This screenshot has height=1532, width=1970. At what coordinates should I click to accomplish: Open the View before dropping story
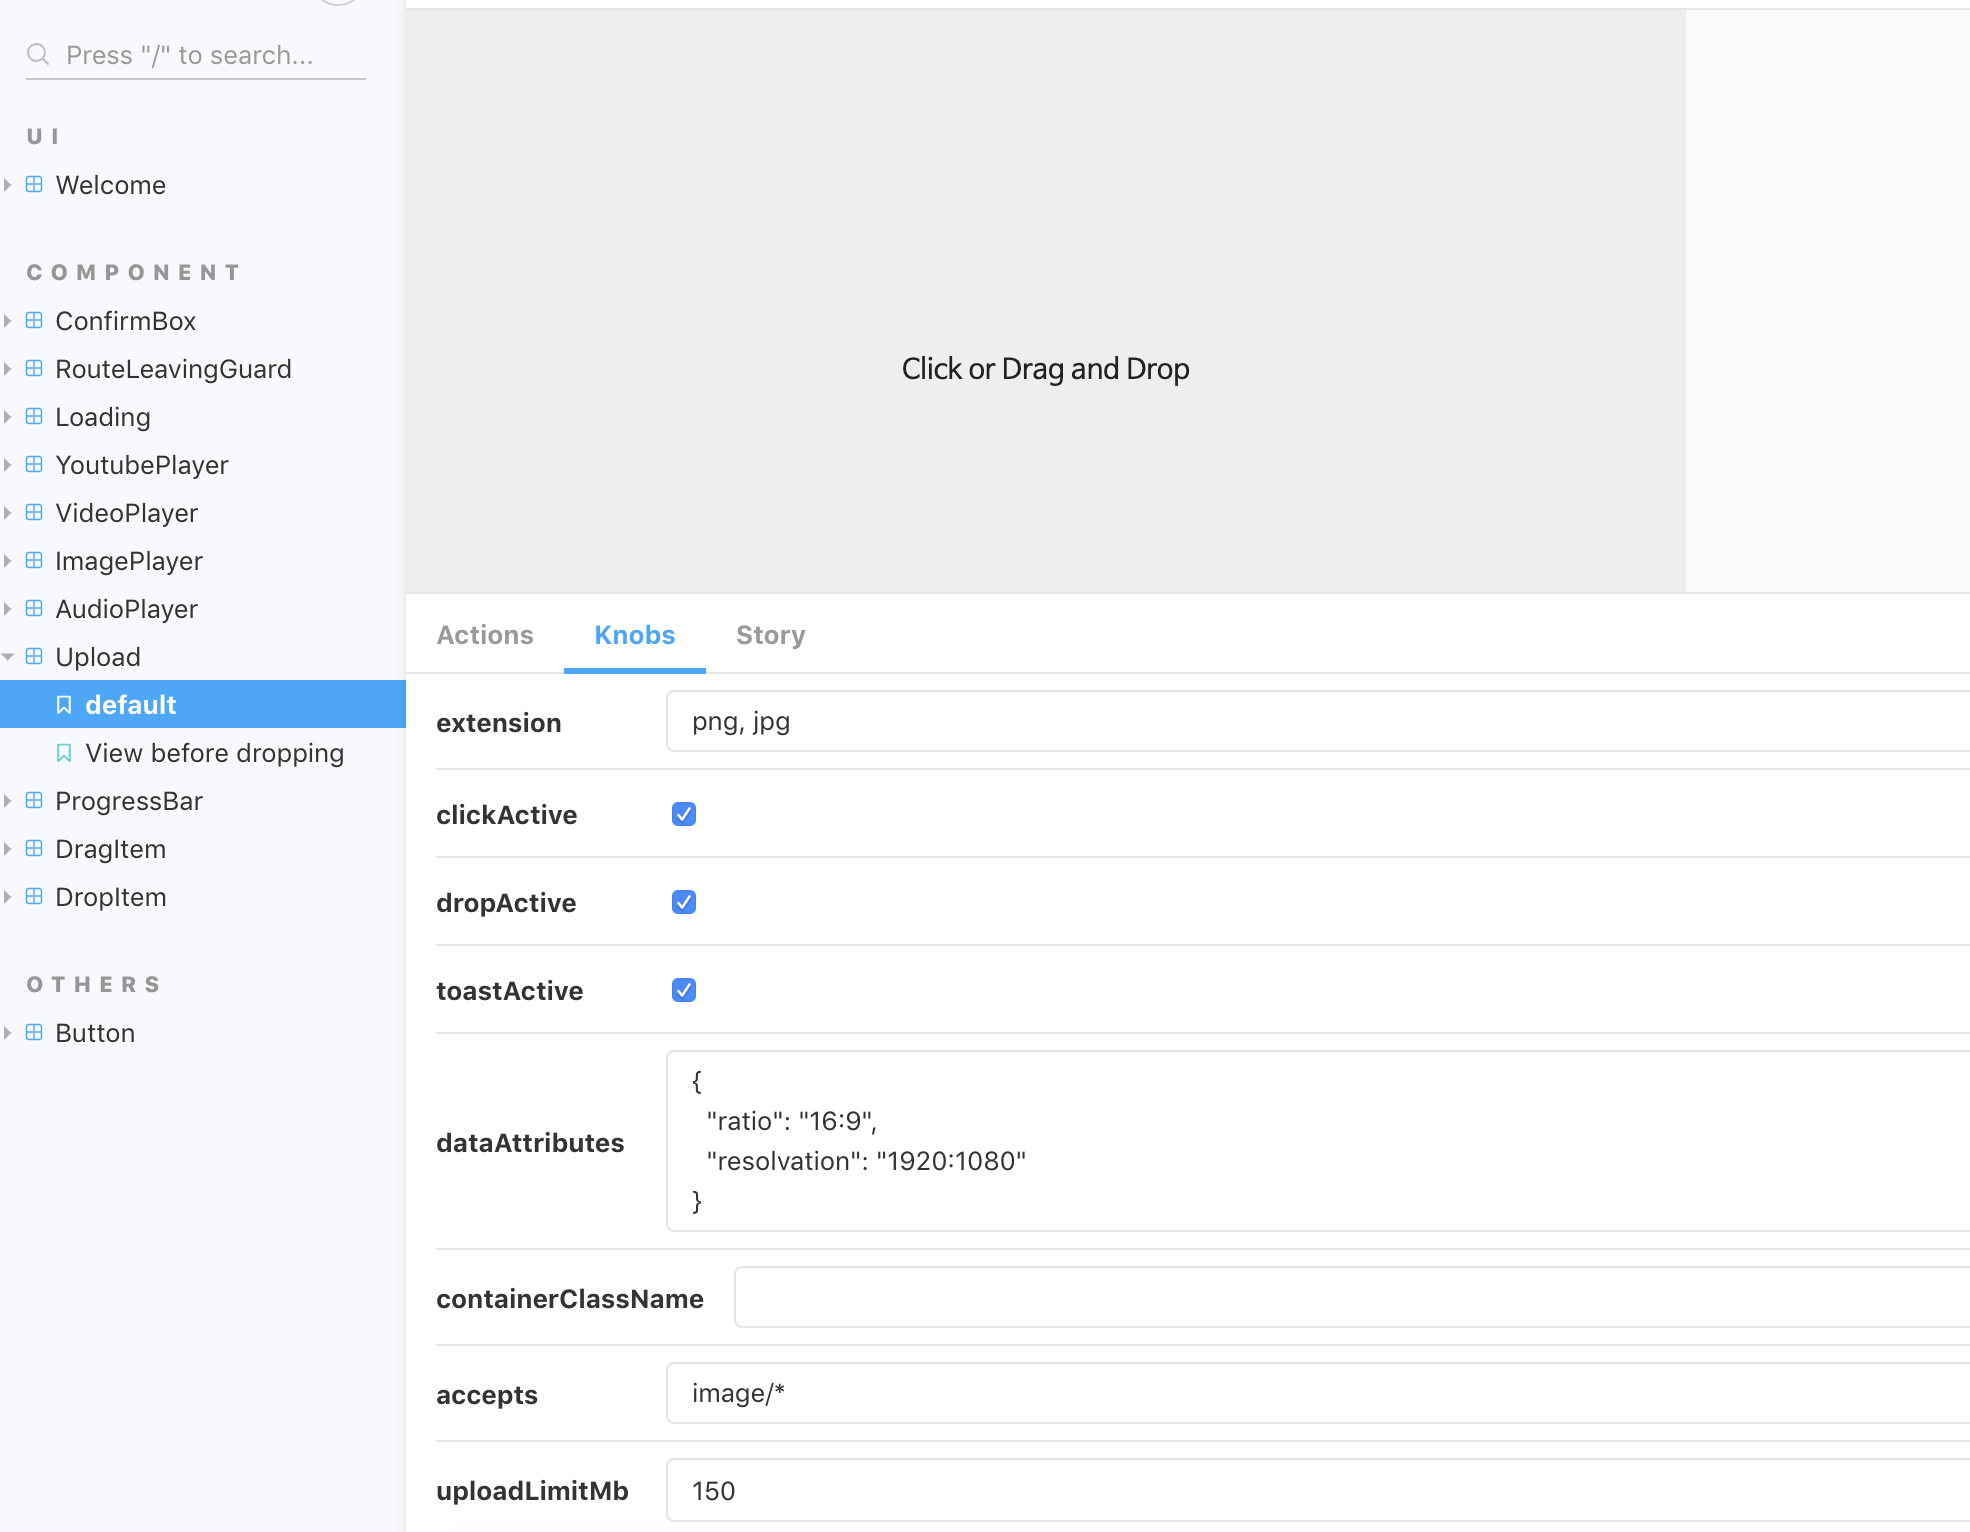[215, 753]
